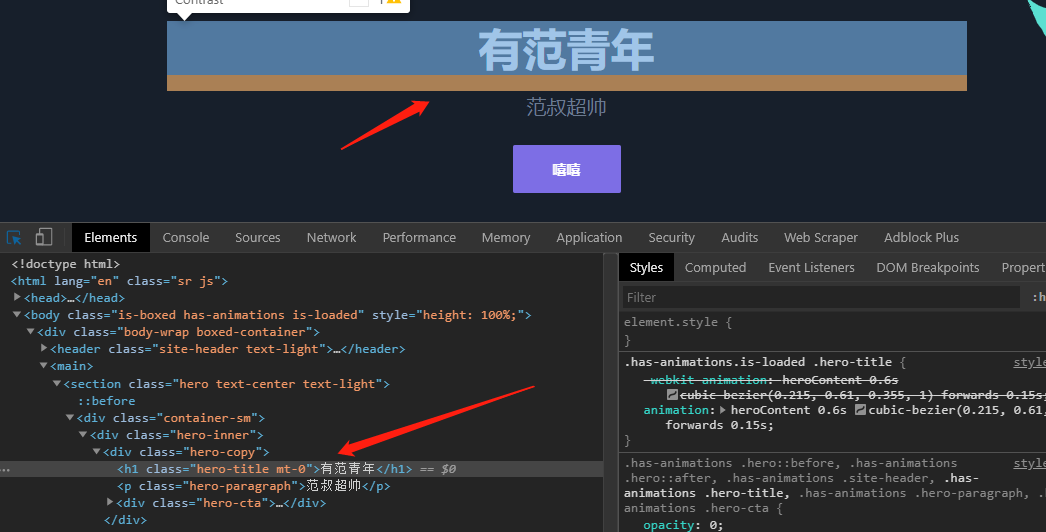The width and height of the screenshot is (1046, 532).
Task: Open the Performance tab
Action: (x=419, y=238)
